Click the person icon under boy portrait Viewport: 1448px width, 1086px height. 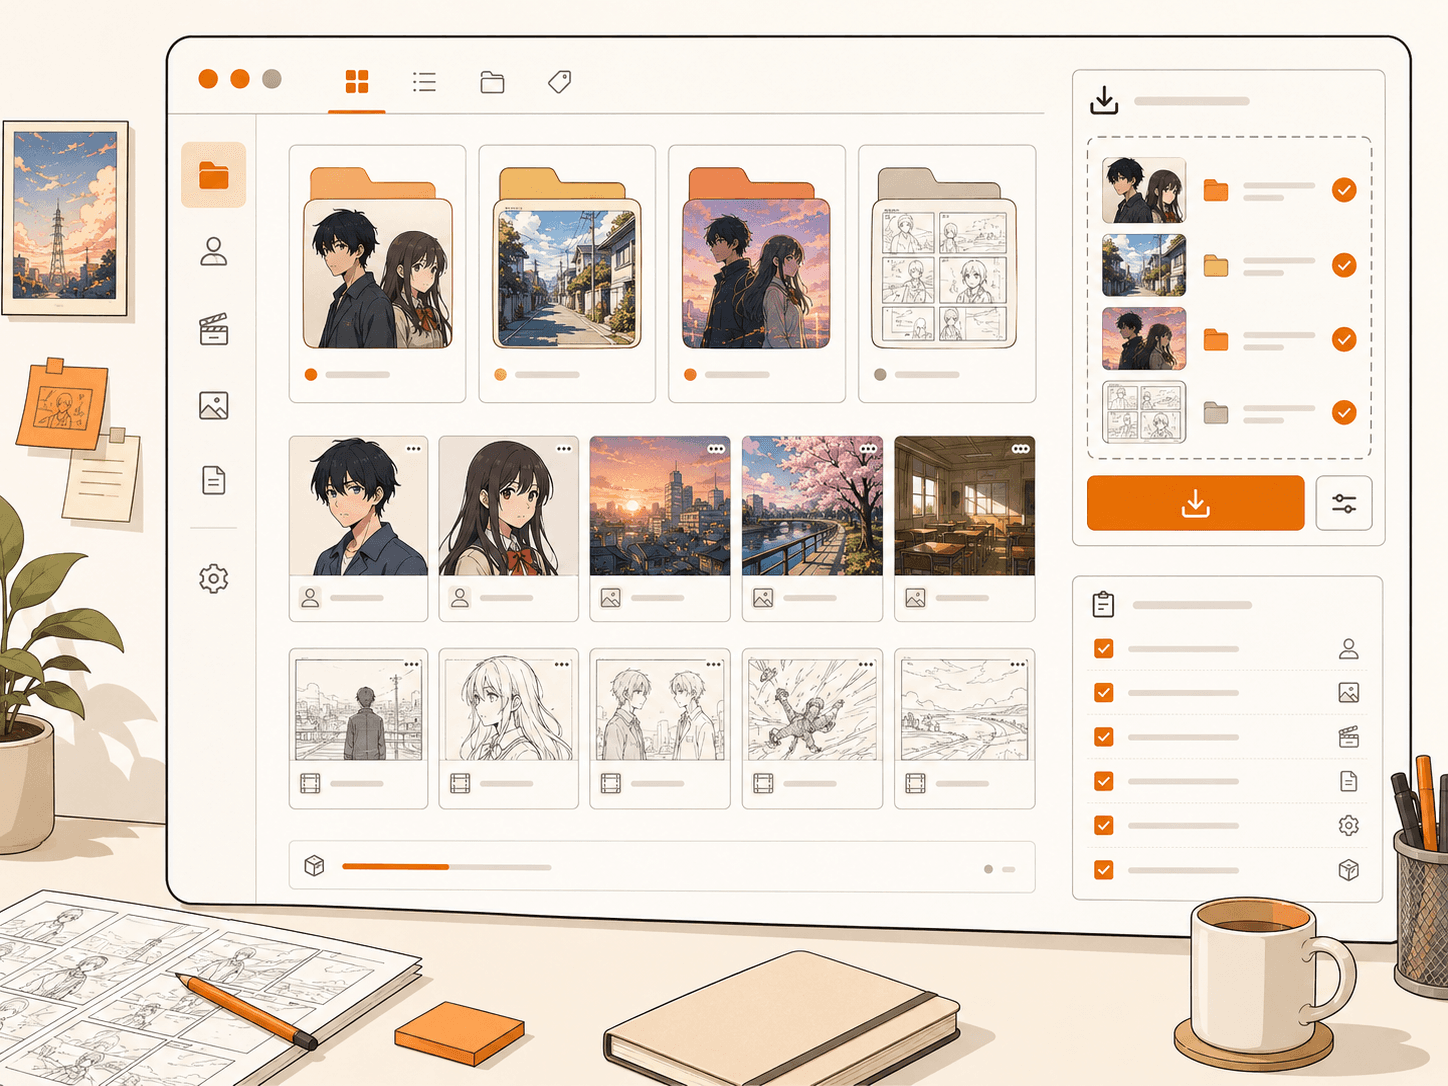click(310, 598)
